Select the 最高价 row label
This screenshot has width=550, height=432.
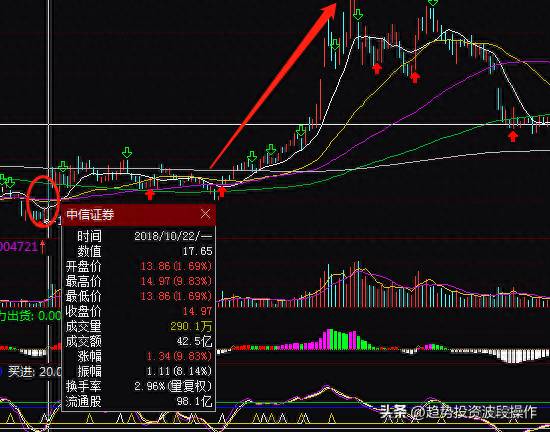coord(83,281)
